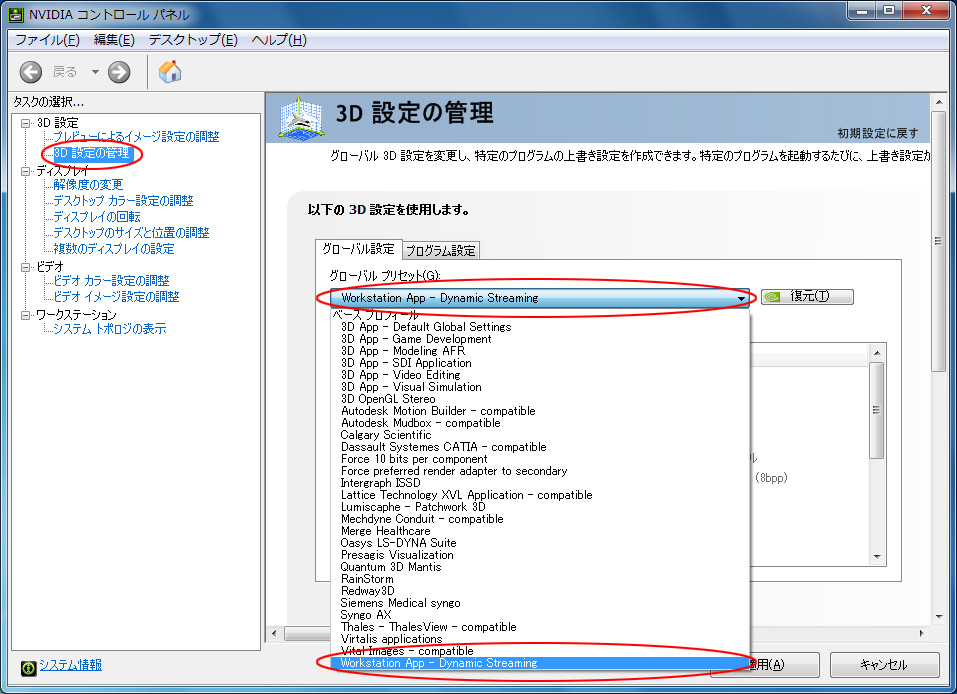Click the システム情報 icon at bottom left

28,668
